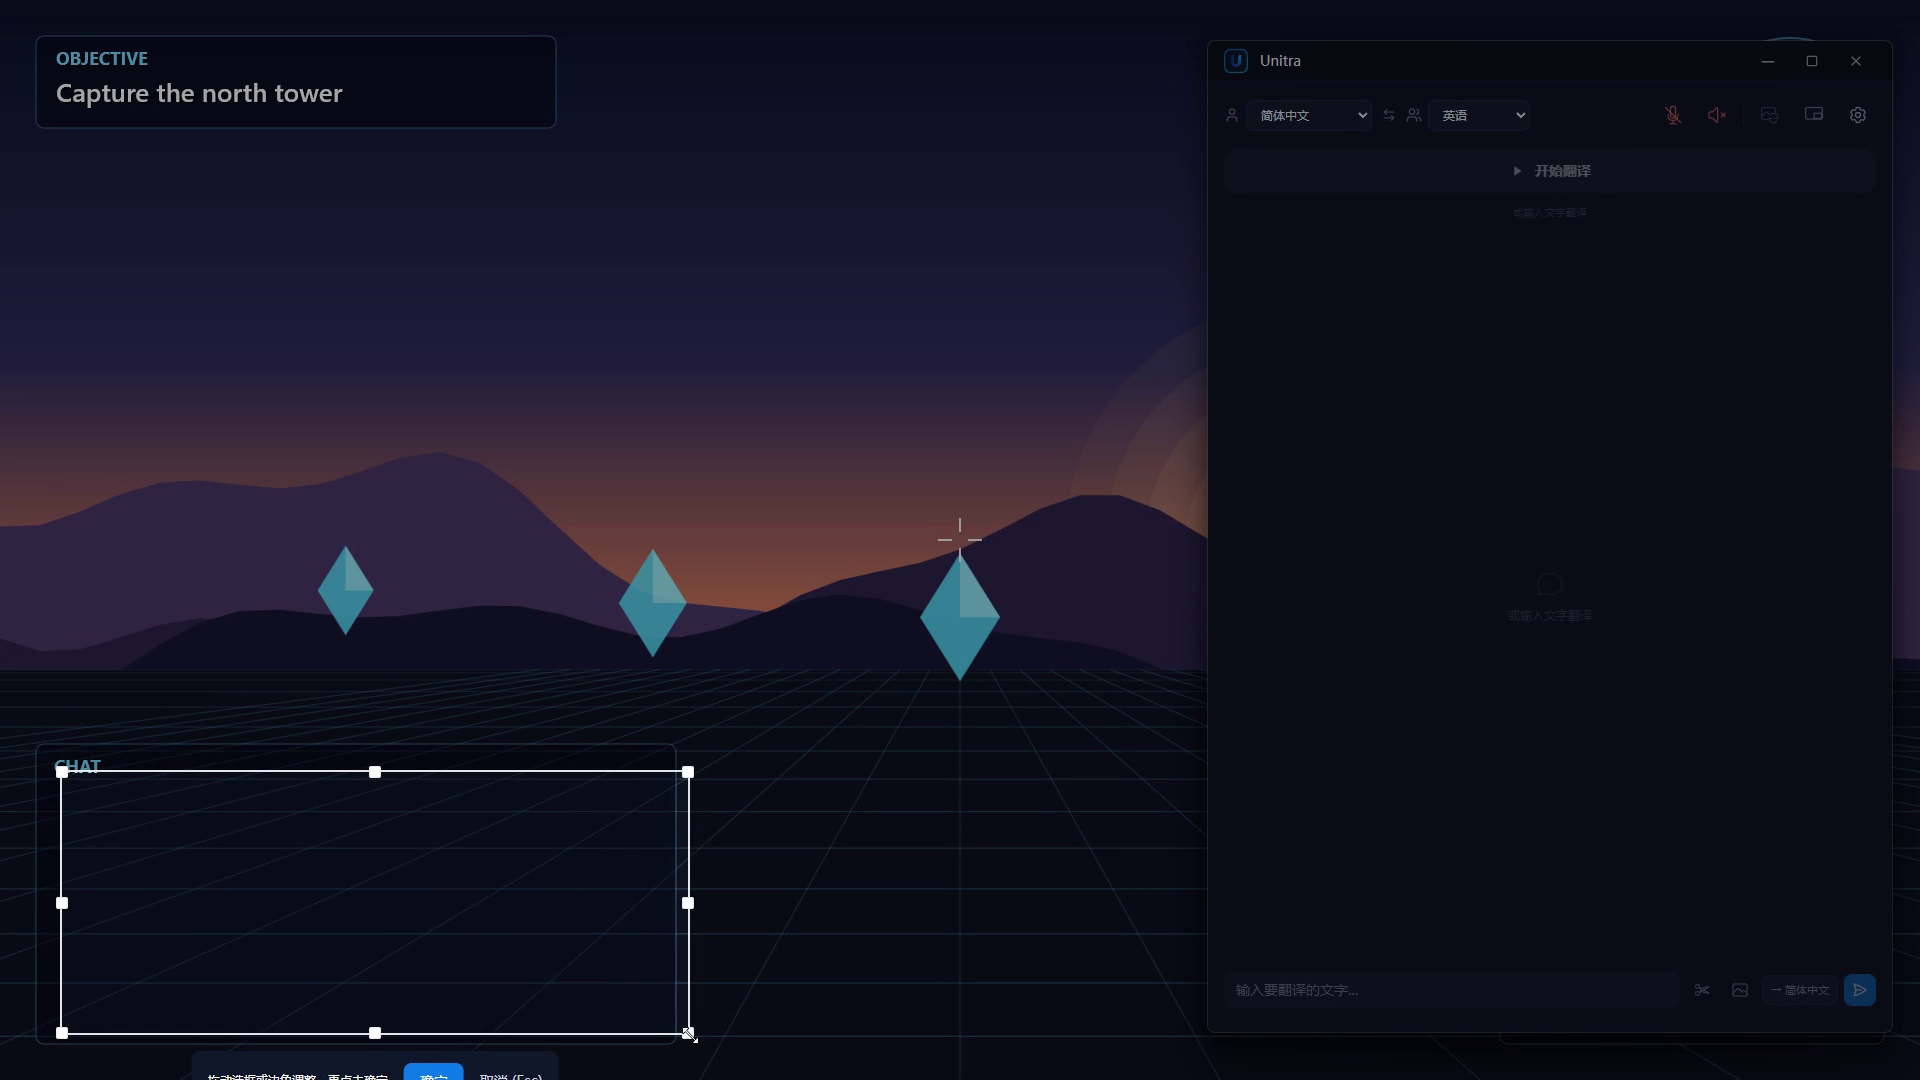Open the source language dropdown 简体中文
The height and width of the screenshot is (1080, 1920).
pos(1308,115)
